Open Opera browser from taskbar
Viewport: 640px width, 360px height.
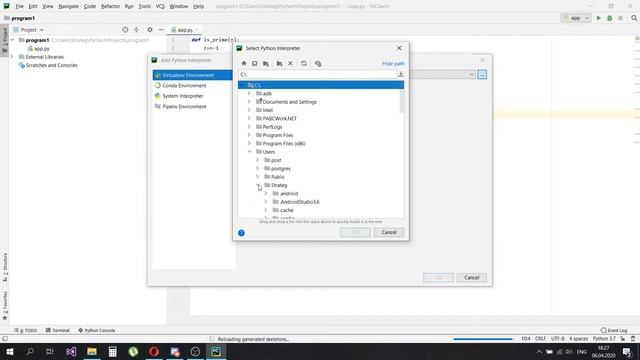(x=154, y=351)
